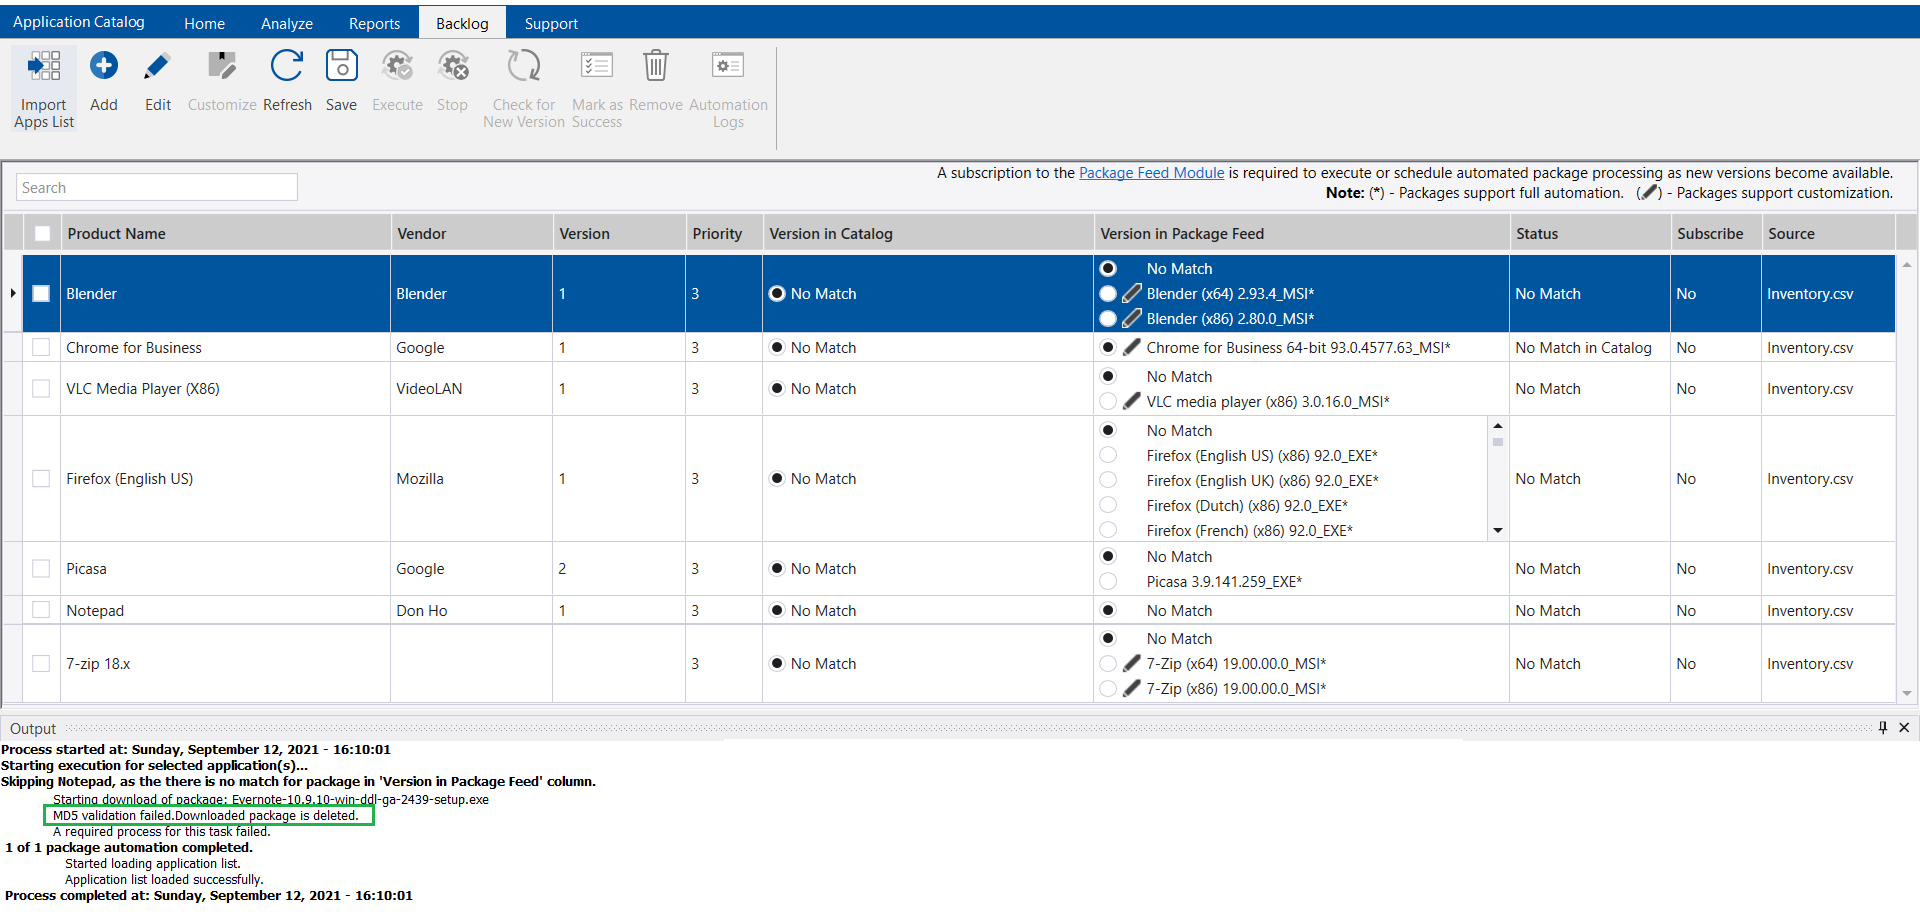Check the Blender row checkbox
This screenshot has width=1920, height=917.
tap(41, 293)
